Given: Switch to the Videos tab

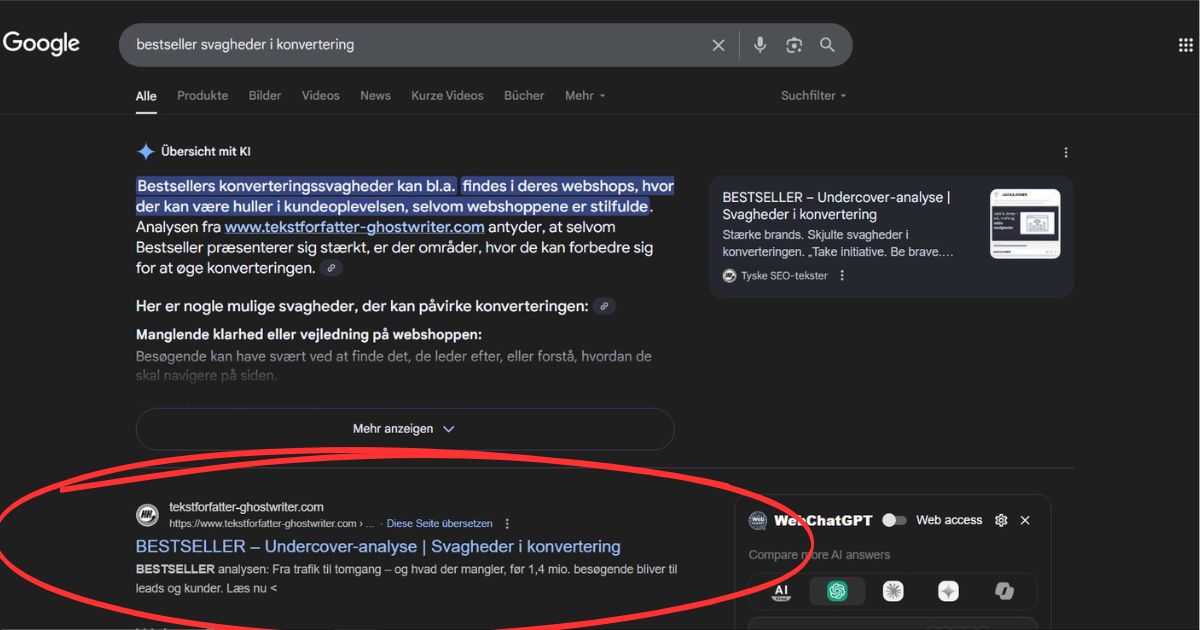Looking at the screenshot, I should 321,96.
